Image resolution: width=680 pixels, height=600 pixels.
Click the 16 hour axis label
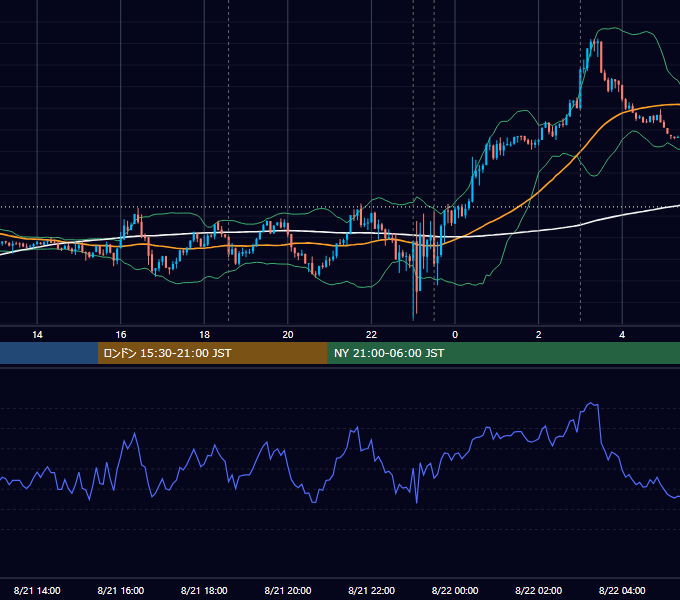coord(121,335)
